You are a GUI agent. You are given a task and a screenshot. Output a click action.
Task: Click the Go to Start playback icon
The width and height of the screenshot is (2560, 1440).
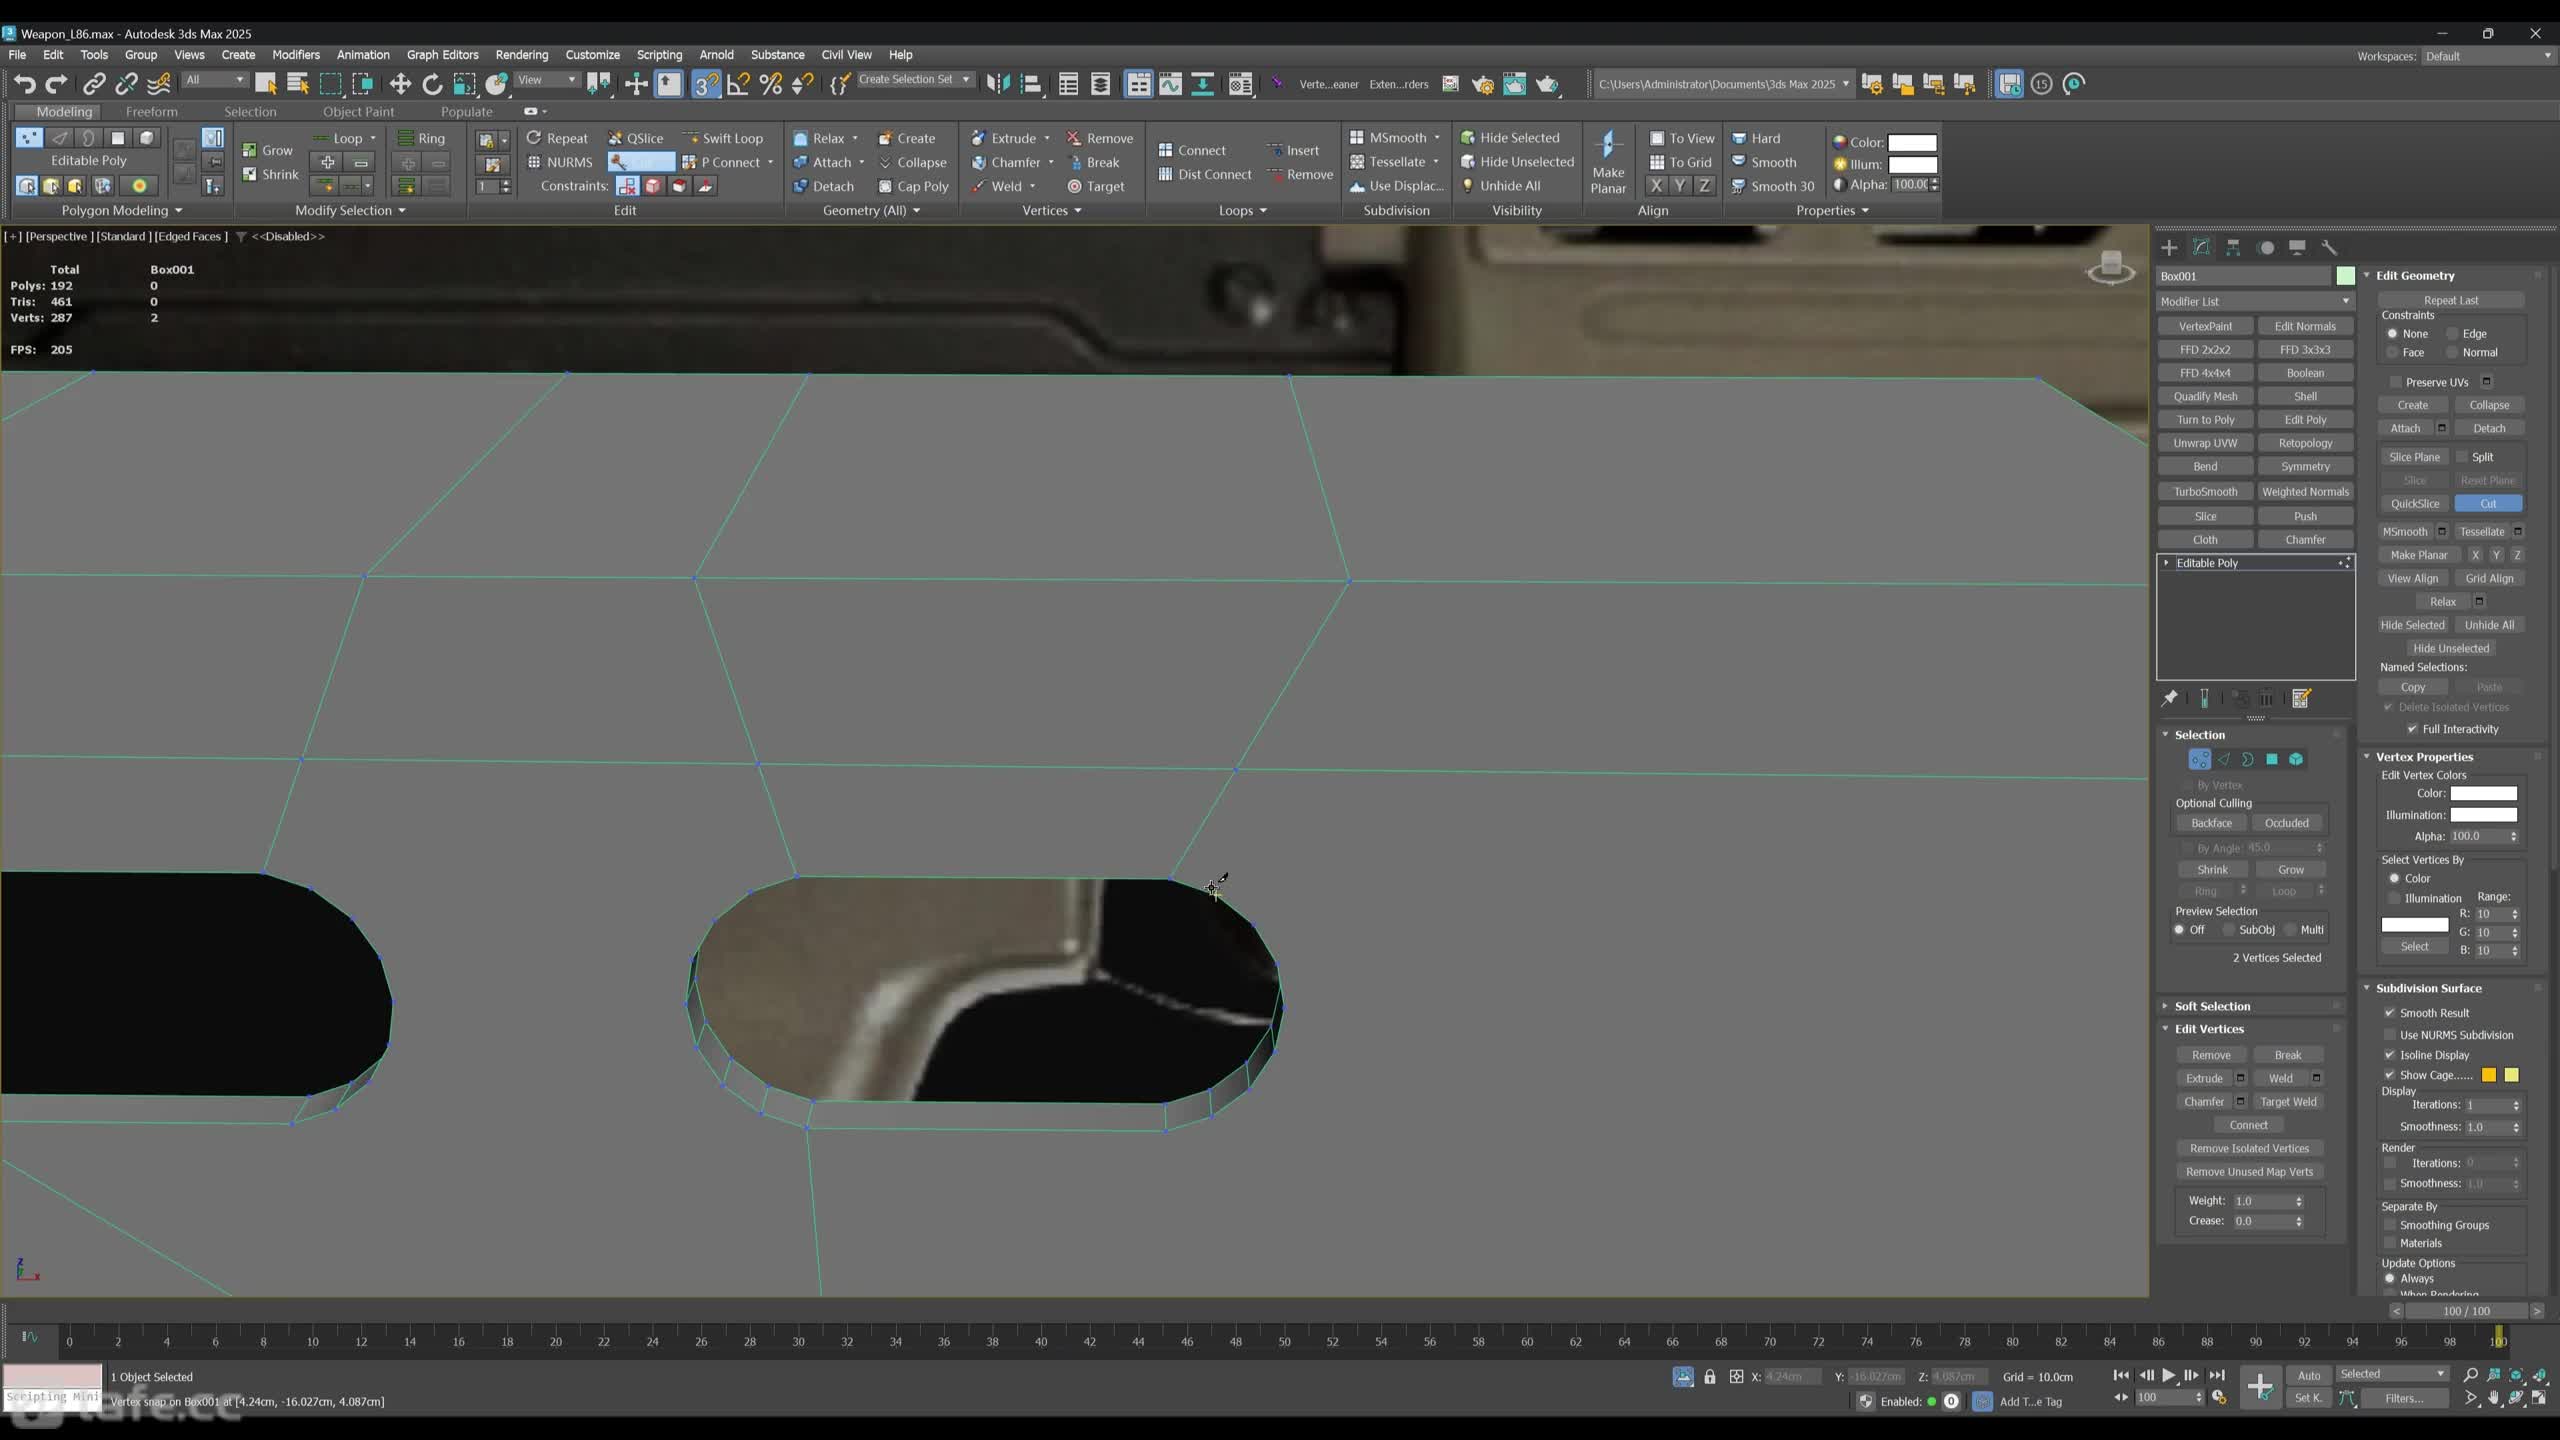pyautogui.click(x=2120, y=1375)
